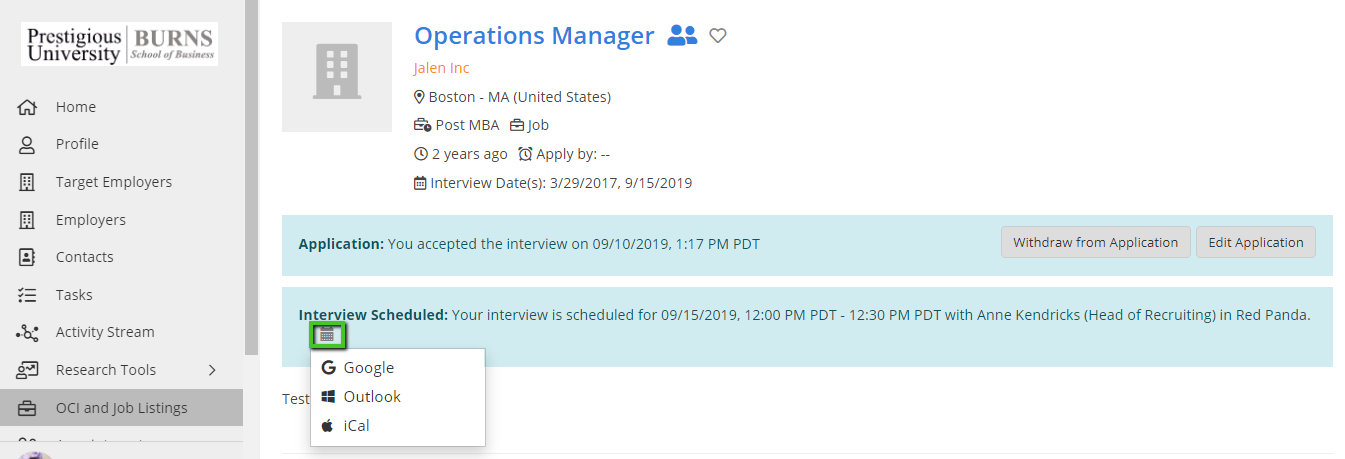This screenshot has width=1345, height=459.
Task: Click the Home icon in the sidebar
Action: [x=27, y=107]
